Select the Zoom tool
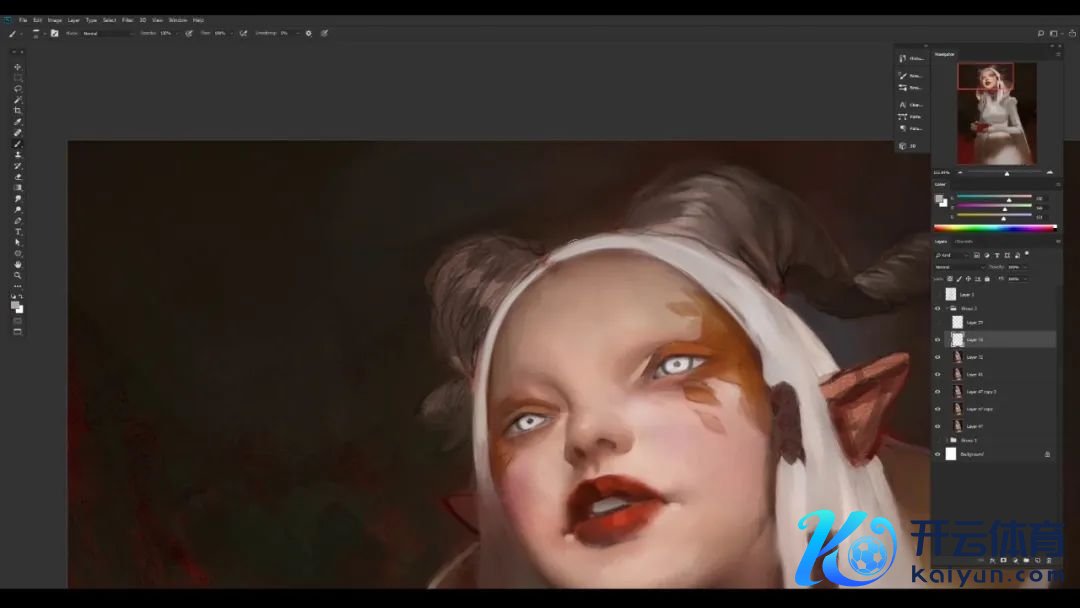The image size is (1080, 608). [18, 275]
